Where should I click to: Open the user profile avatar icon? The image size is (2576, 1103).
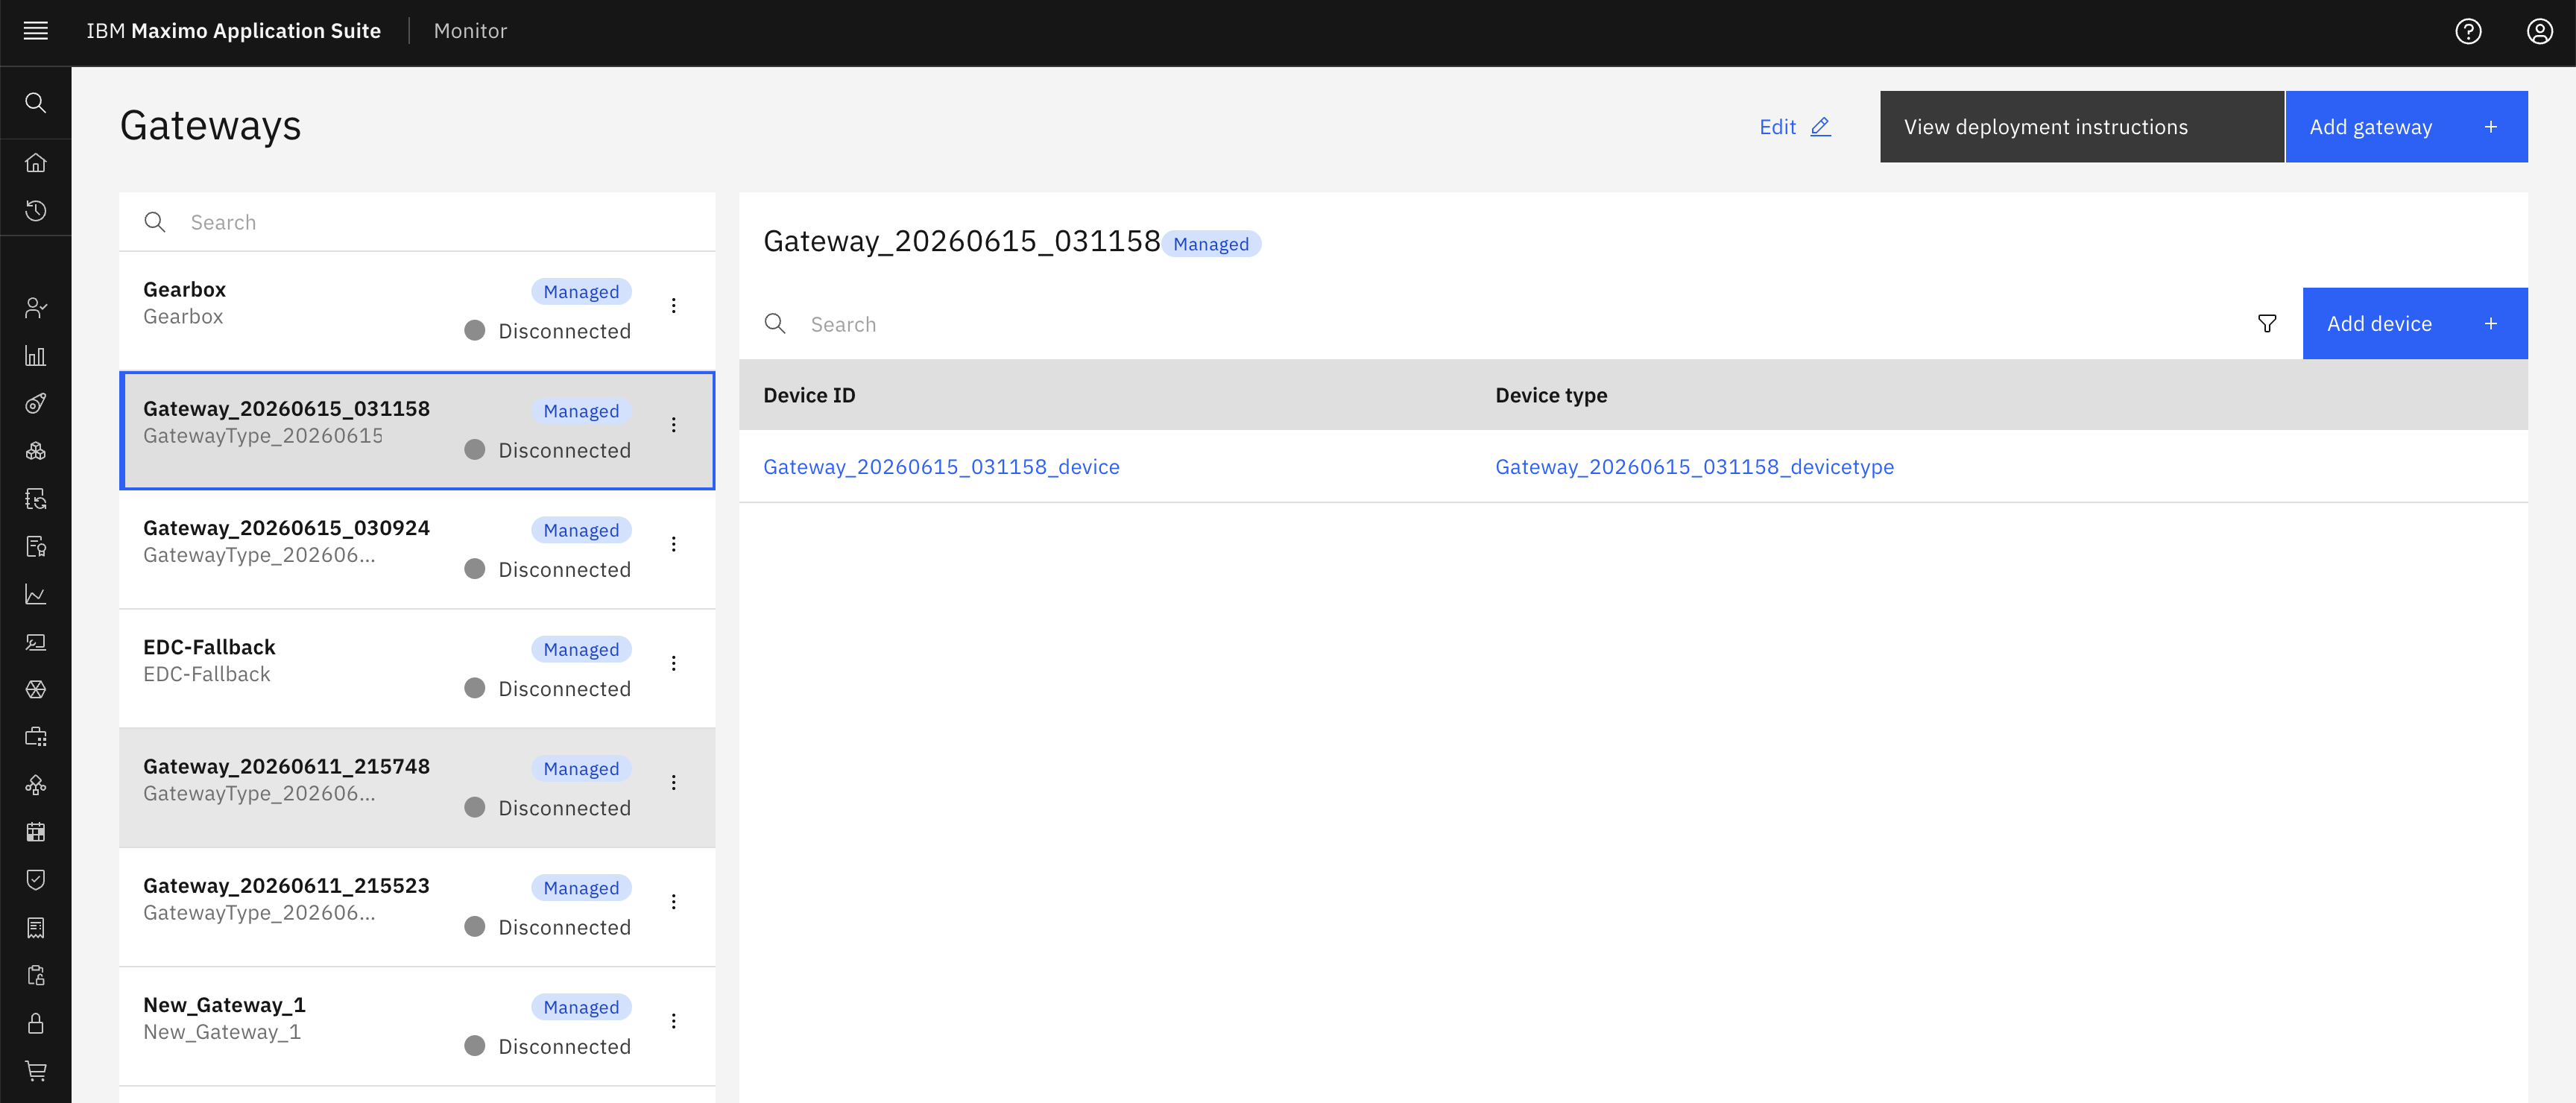[x=2540, y=31]
